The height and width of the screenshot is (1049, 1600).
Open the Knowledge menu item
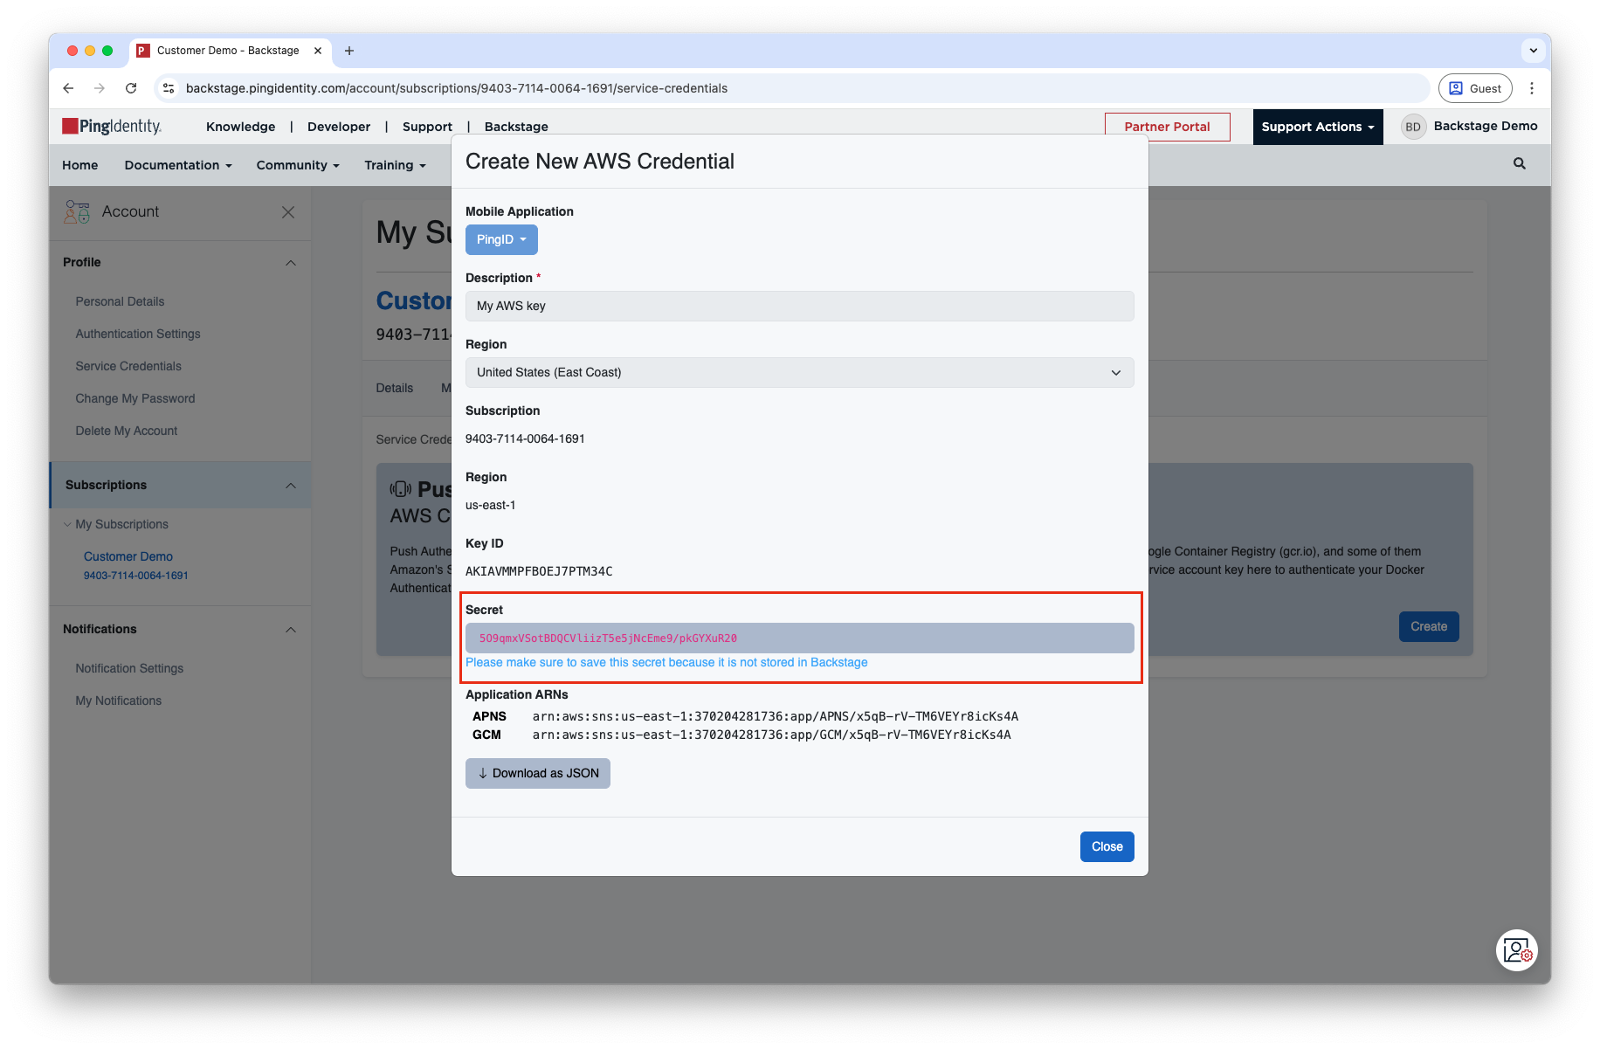point(240,127)
